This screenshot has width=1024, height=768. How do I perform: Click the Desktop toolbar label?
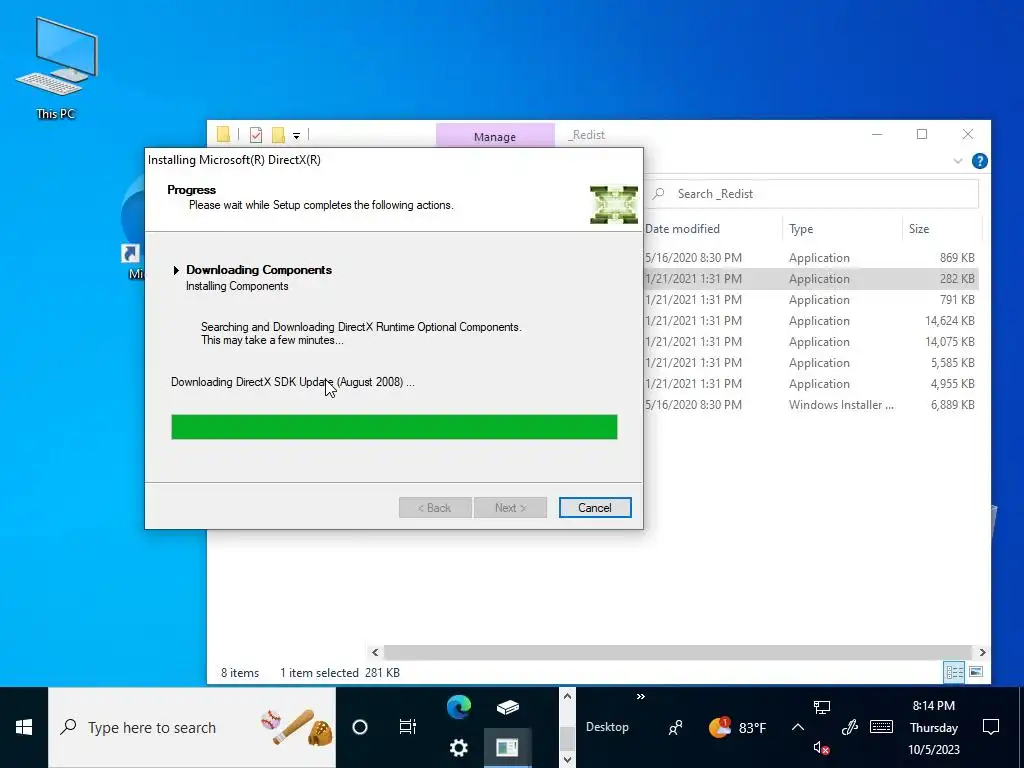[607, 727]
